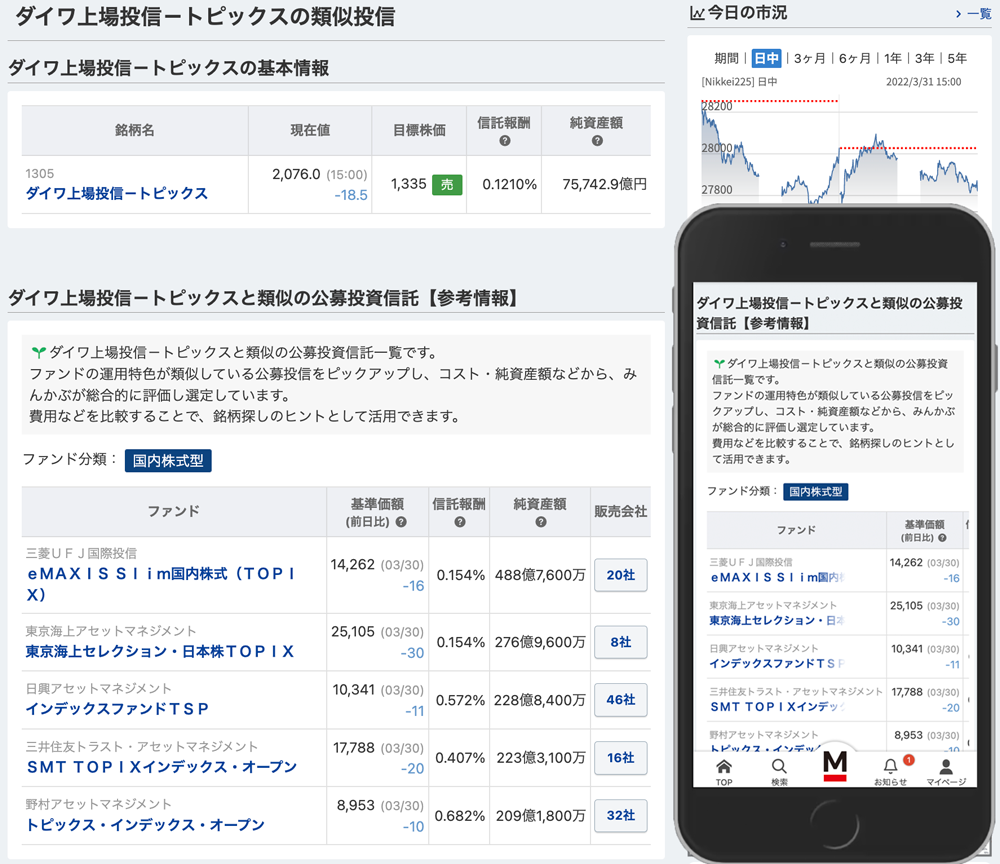The width and height of the screenshot is (1000, 864).
Task: Click the help icon under 信託報酬 in the basic info table
Action: [x=504, y=141]
